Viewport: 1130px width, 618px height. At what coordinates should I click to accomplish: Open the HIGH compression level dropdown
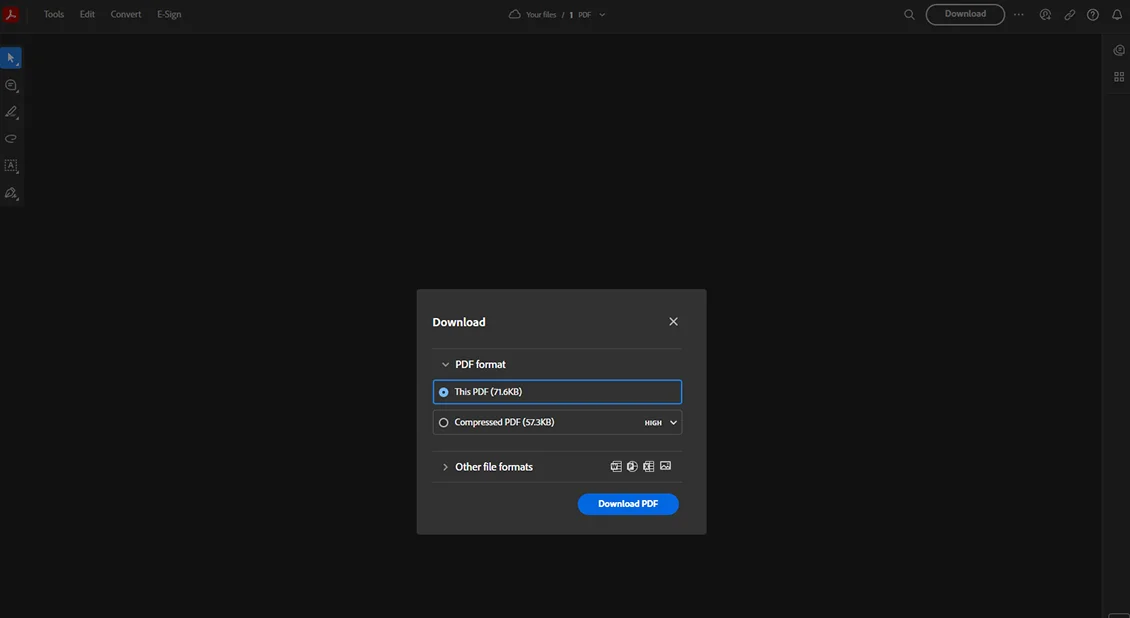point(661,423)
